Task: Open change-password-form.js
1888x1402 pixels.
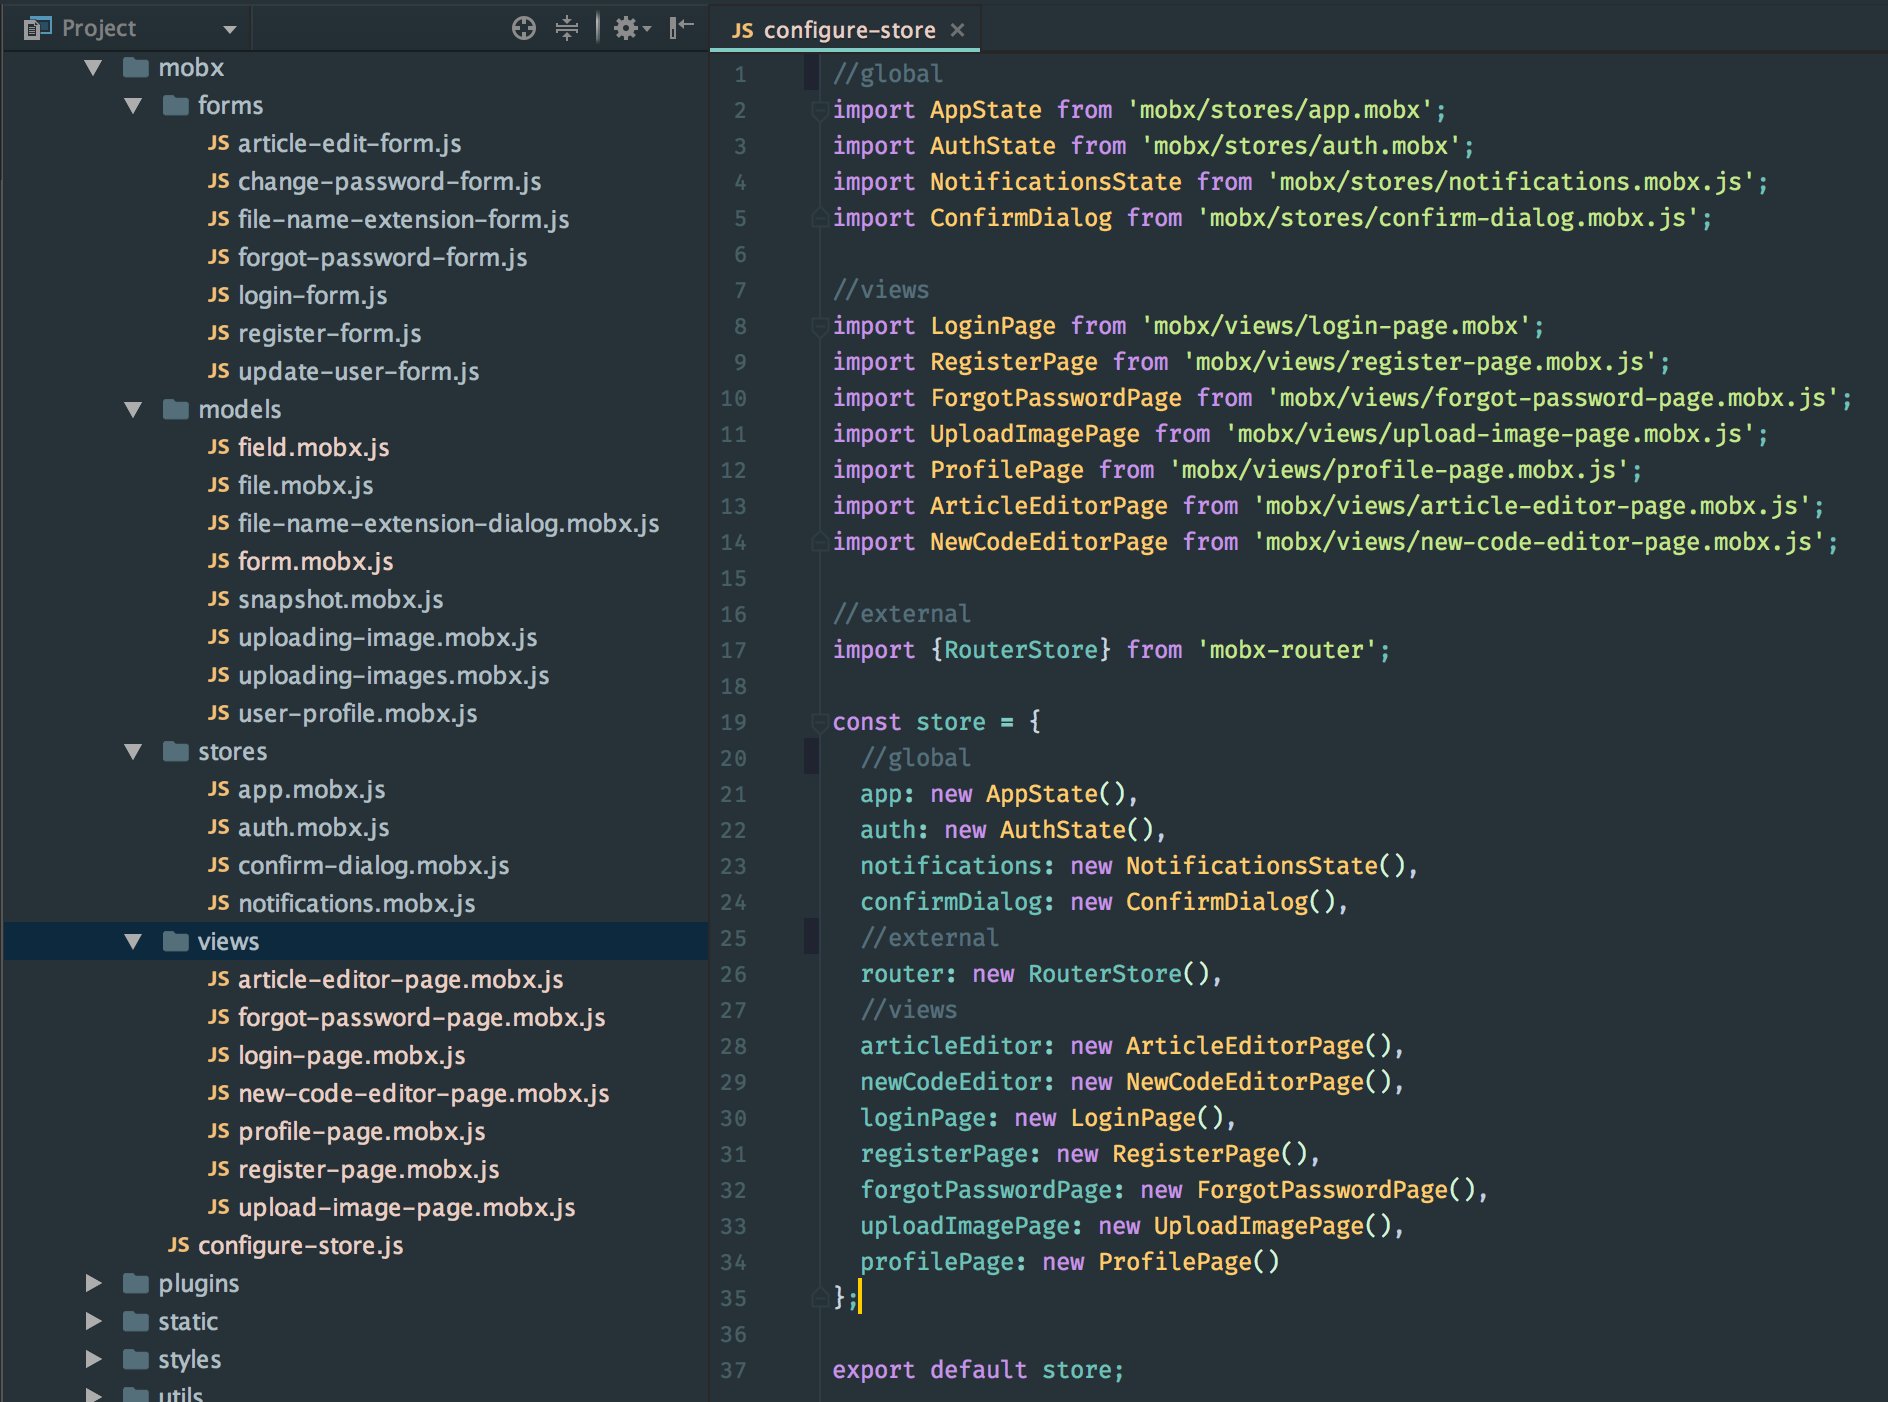Action: coord(389,181)
